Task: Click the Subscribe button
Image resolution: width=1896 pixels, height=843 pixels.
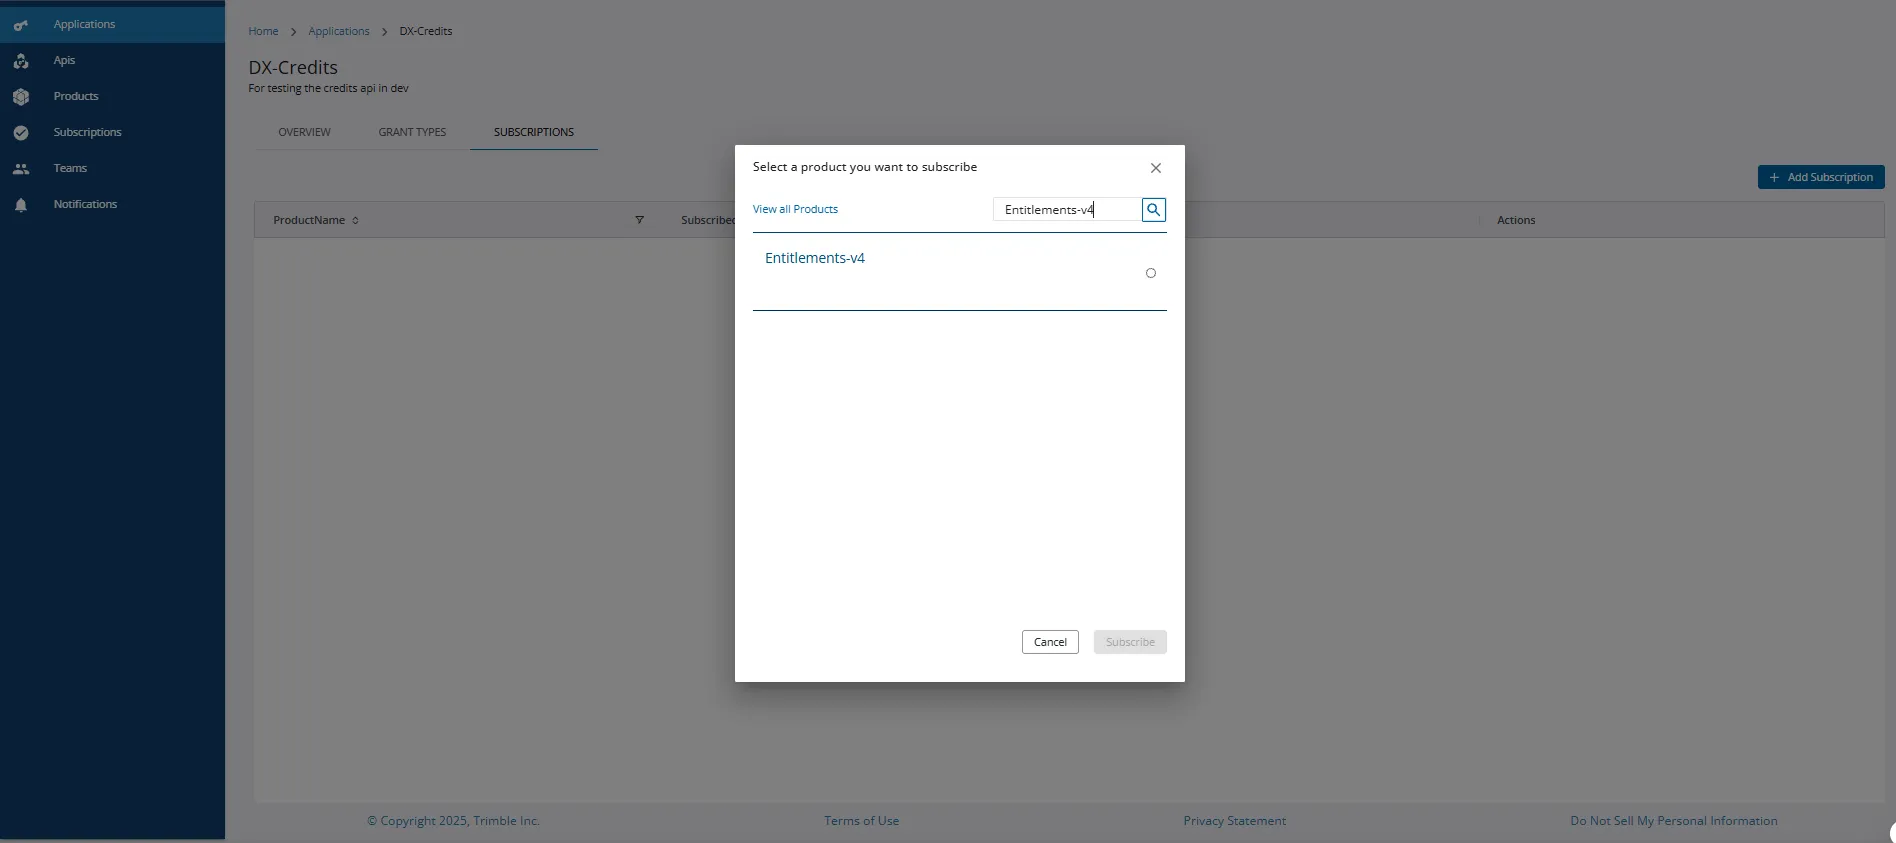Action: click(1130, 642)
